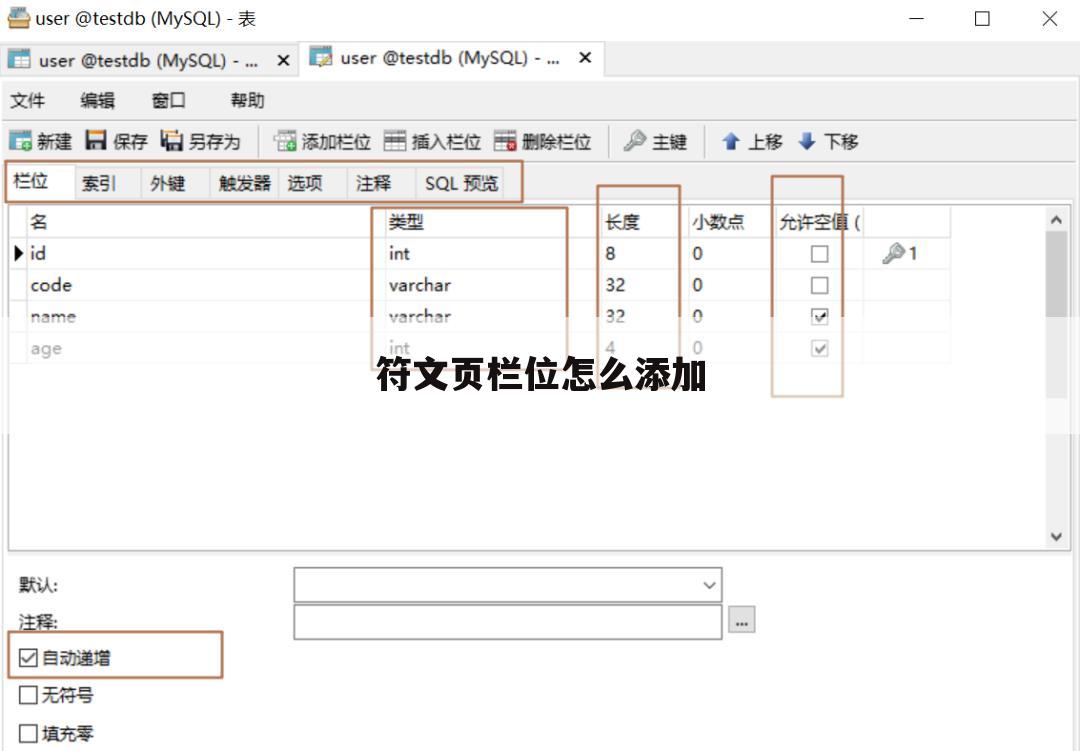The width and height of the screenshot is (1080, 751).
Task: Click scrollbar down arrow in field grid
Action: 1057,537
